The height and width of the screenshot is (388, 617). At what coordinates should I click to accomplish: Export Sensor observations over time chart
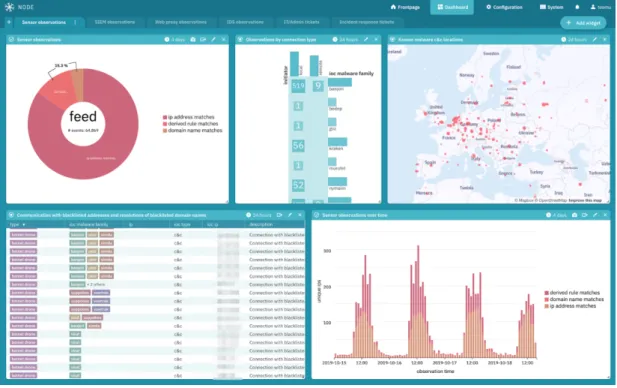585,215
